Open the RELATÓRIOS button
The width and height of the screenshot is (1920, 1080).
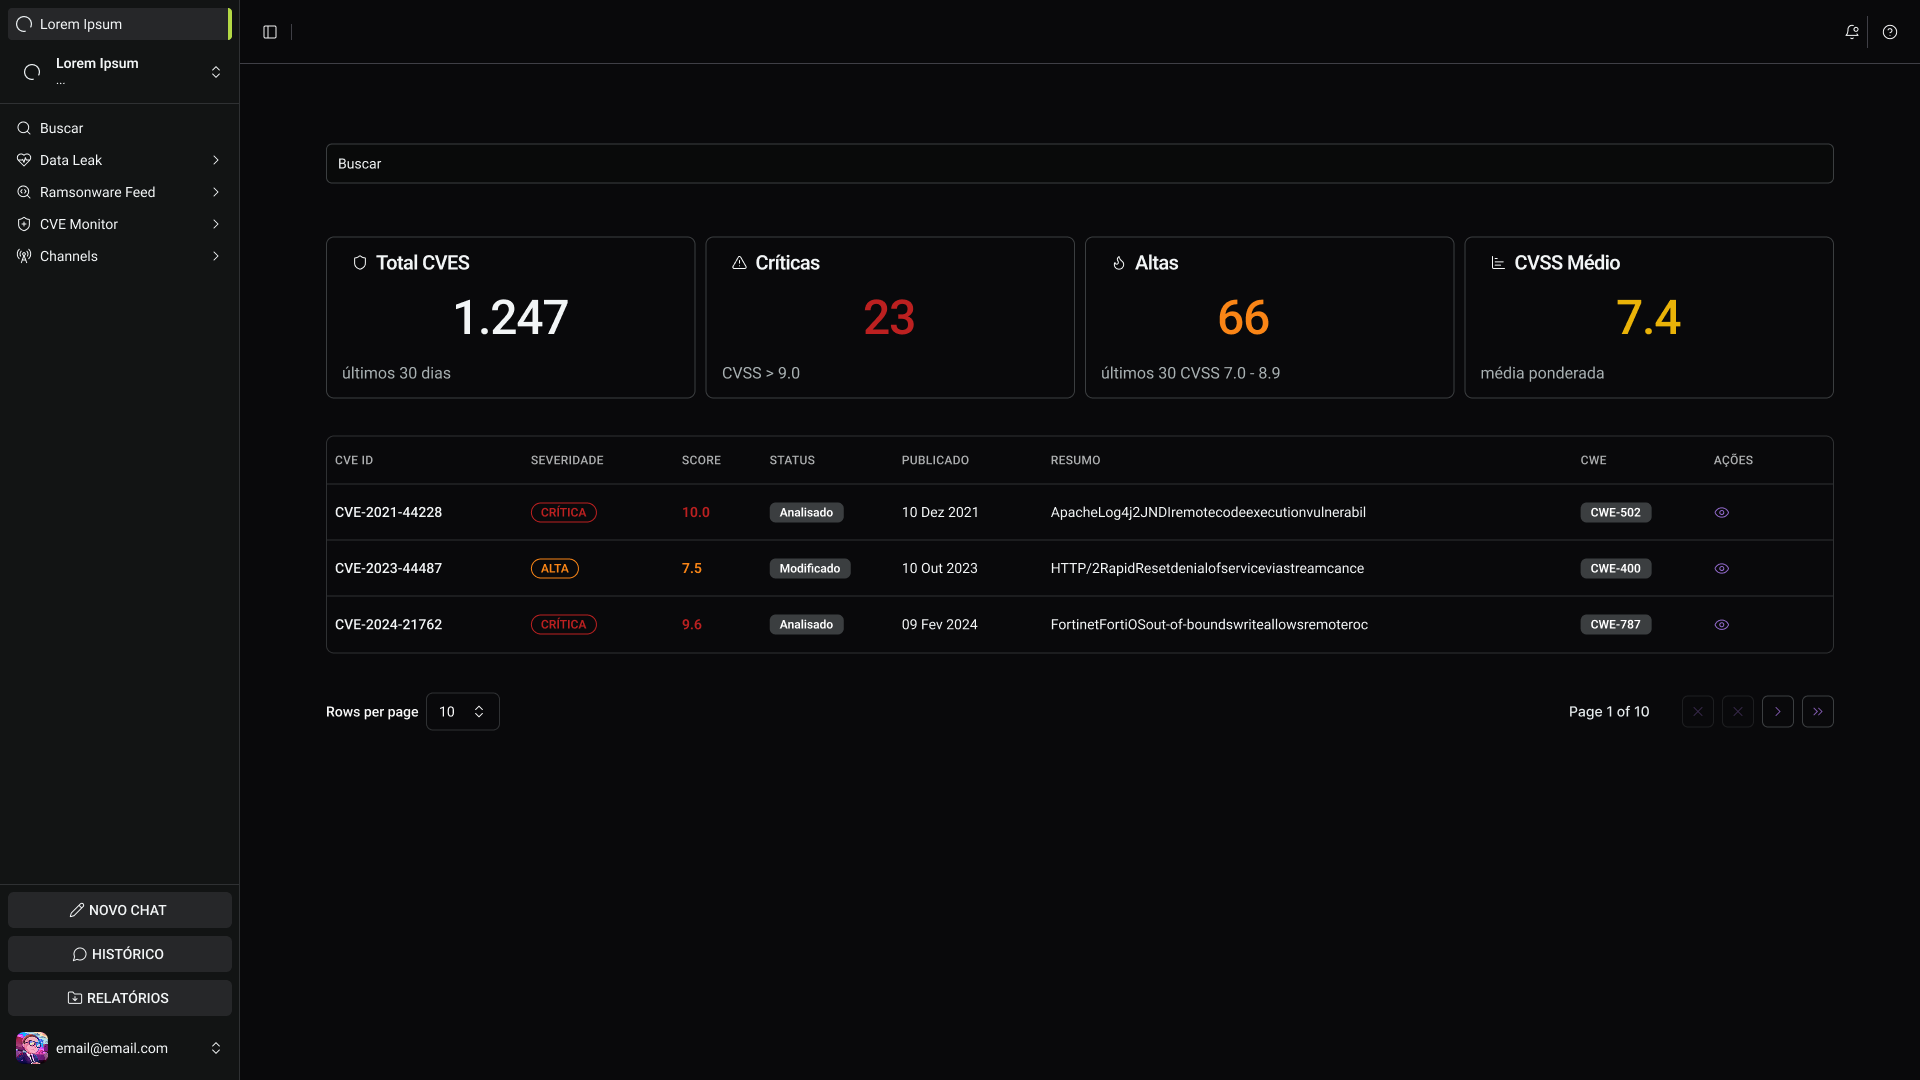(x=120, y=998)
